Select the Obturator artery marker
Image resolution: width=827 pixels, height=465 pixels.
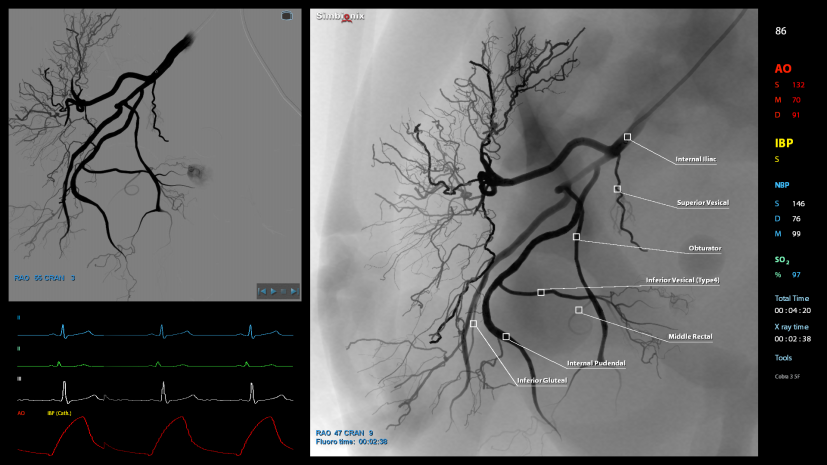pyautogui.click(x=576, y=237)
